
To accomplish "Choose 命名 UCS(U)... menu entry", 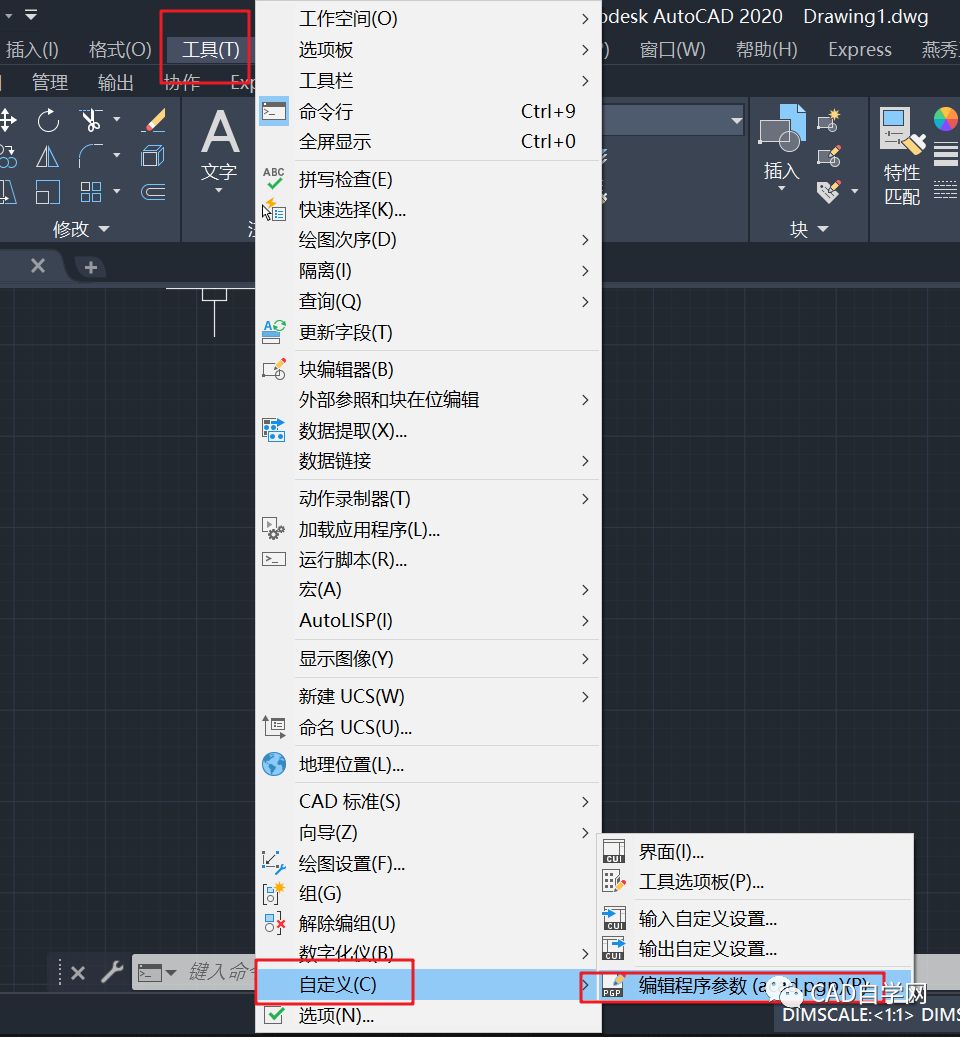I will [428, 727].
